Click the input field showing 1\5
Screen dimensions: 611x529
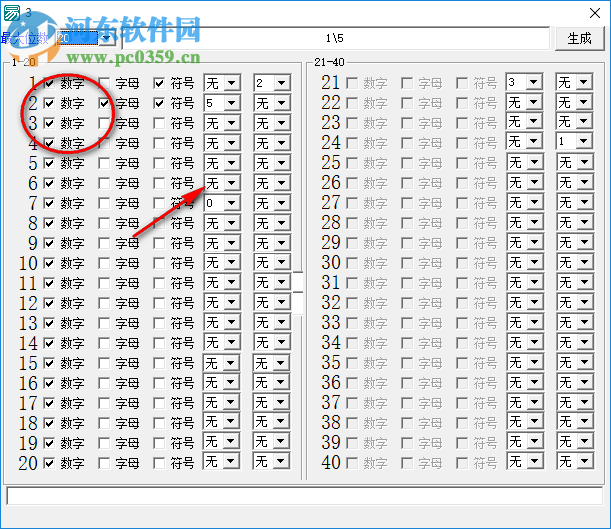pos(336,38)
